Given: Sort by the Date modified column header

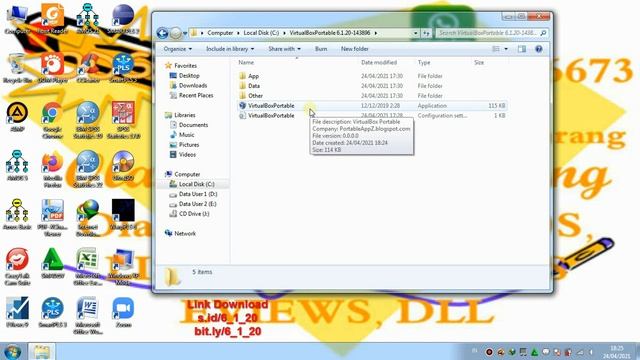Looking at the screenshot, I should (x=379, y=62).
